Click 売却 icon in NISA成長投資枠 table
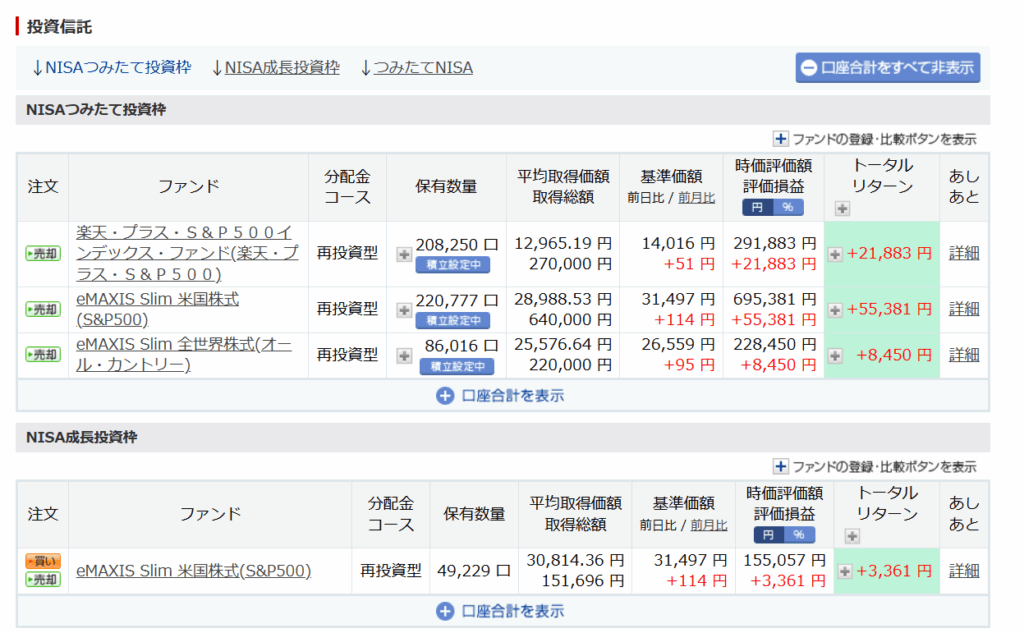Image resolution: width=1024 pixels, height=633 pixels. coord(42,579)
